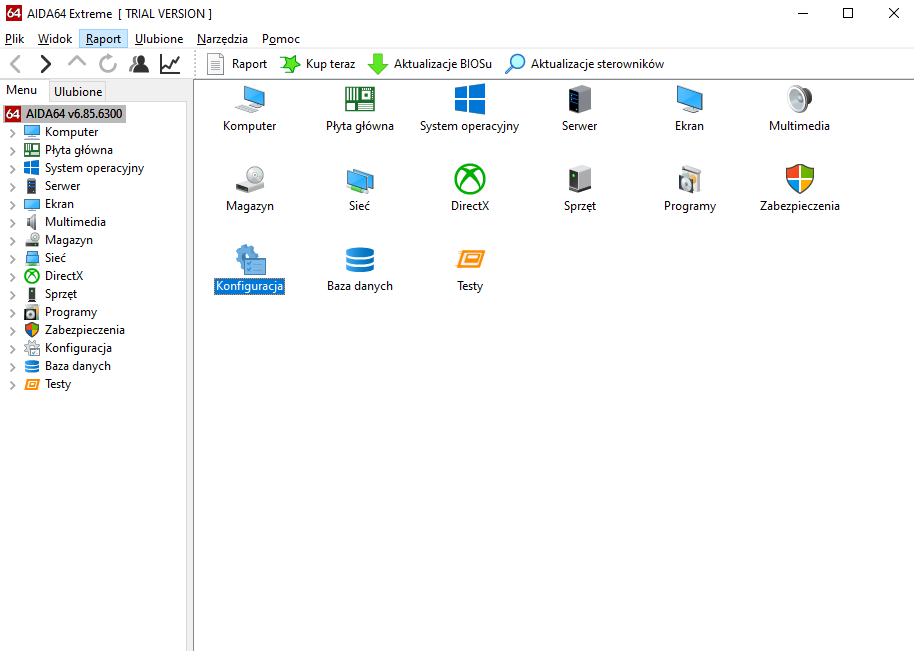Go back with the left arrow toolbar icon

coord(16,64)
